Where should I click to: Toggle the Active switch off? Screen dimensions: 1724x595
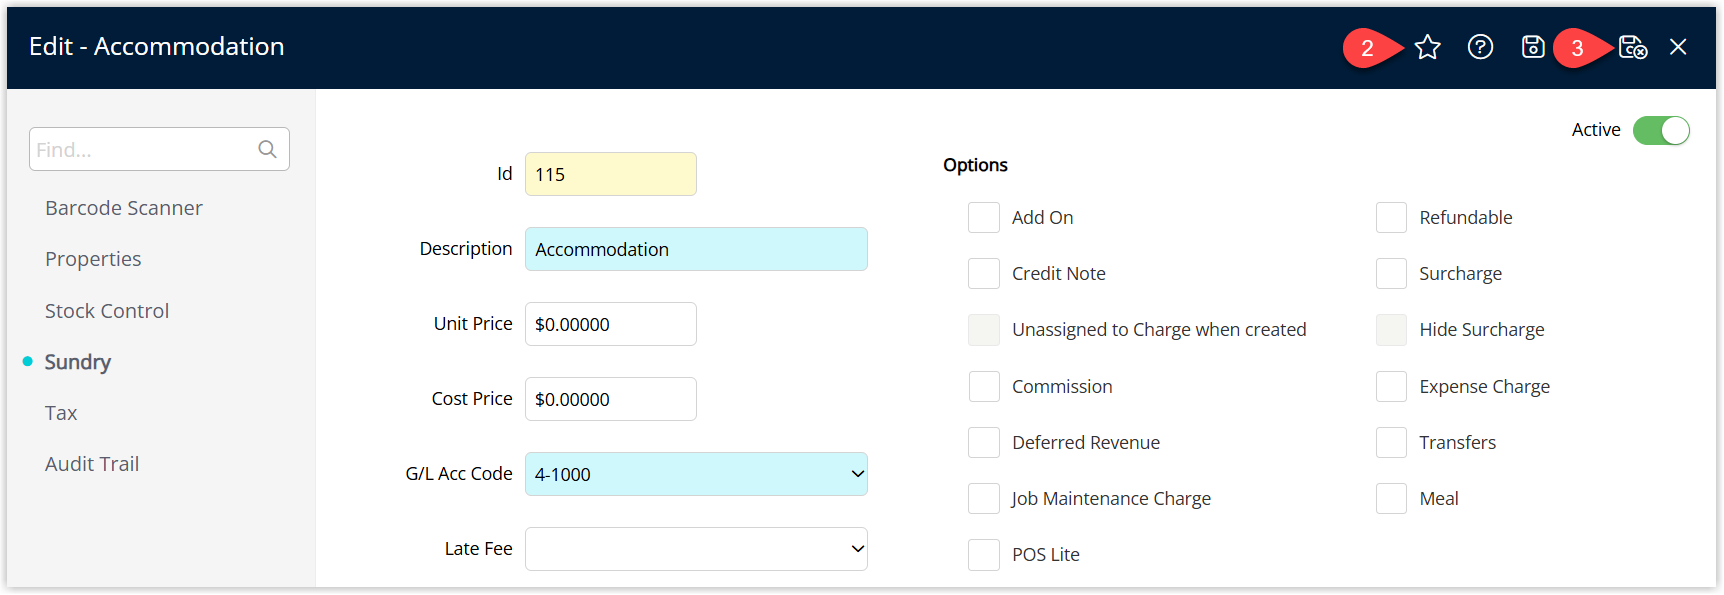[x=1661, y=130]
